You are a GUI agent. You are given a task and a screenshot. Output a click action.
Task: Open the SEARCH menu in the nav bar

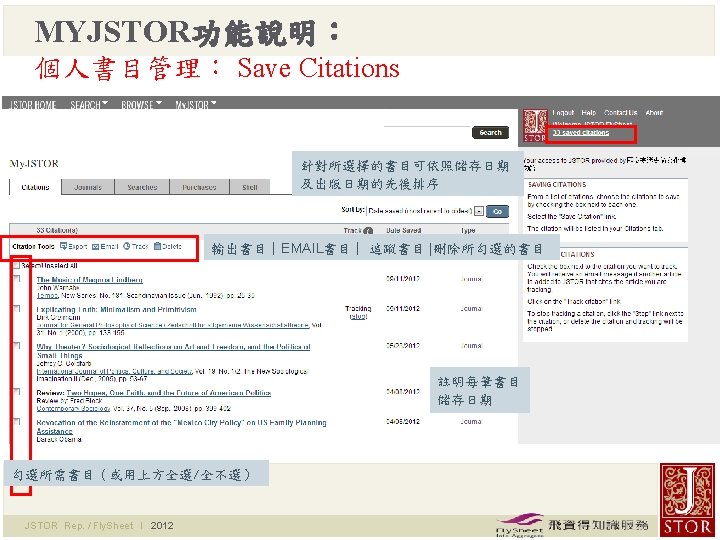89,105
